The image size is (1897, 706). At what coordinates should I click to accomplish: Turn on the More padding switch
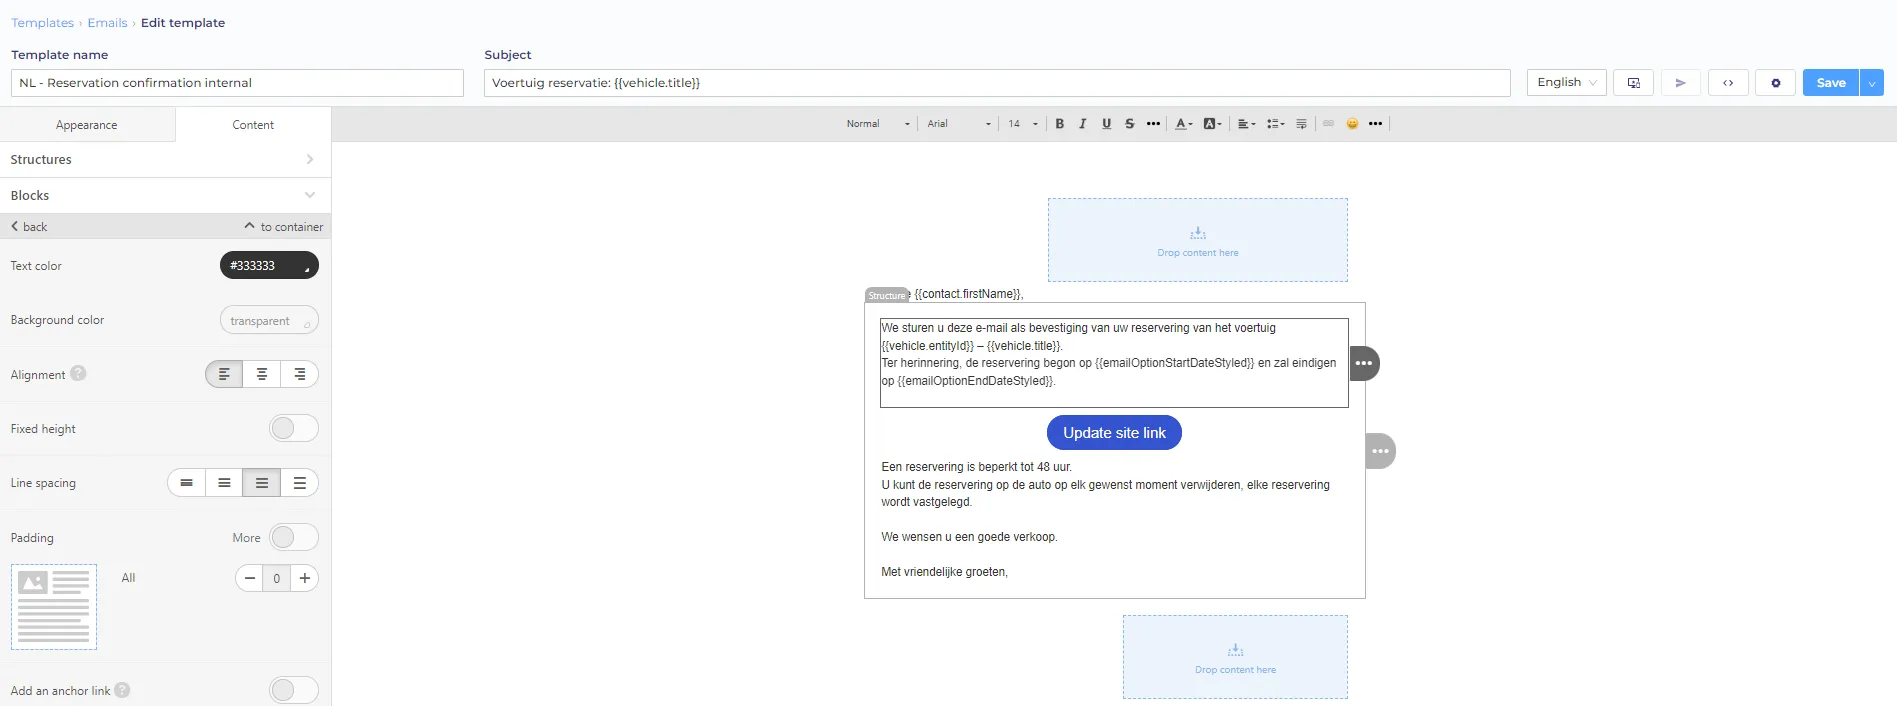click(x=294, y=537)
